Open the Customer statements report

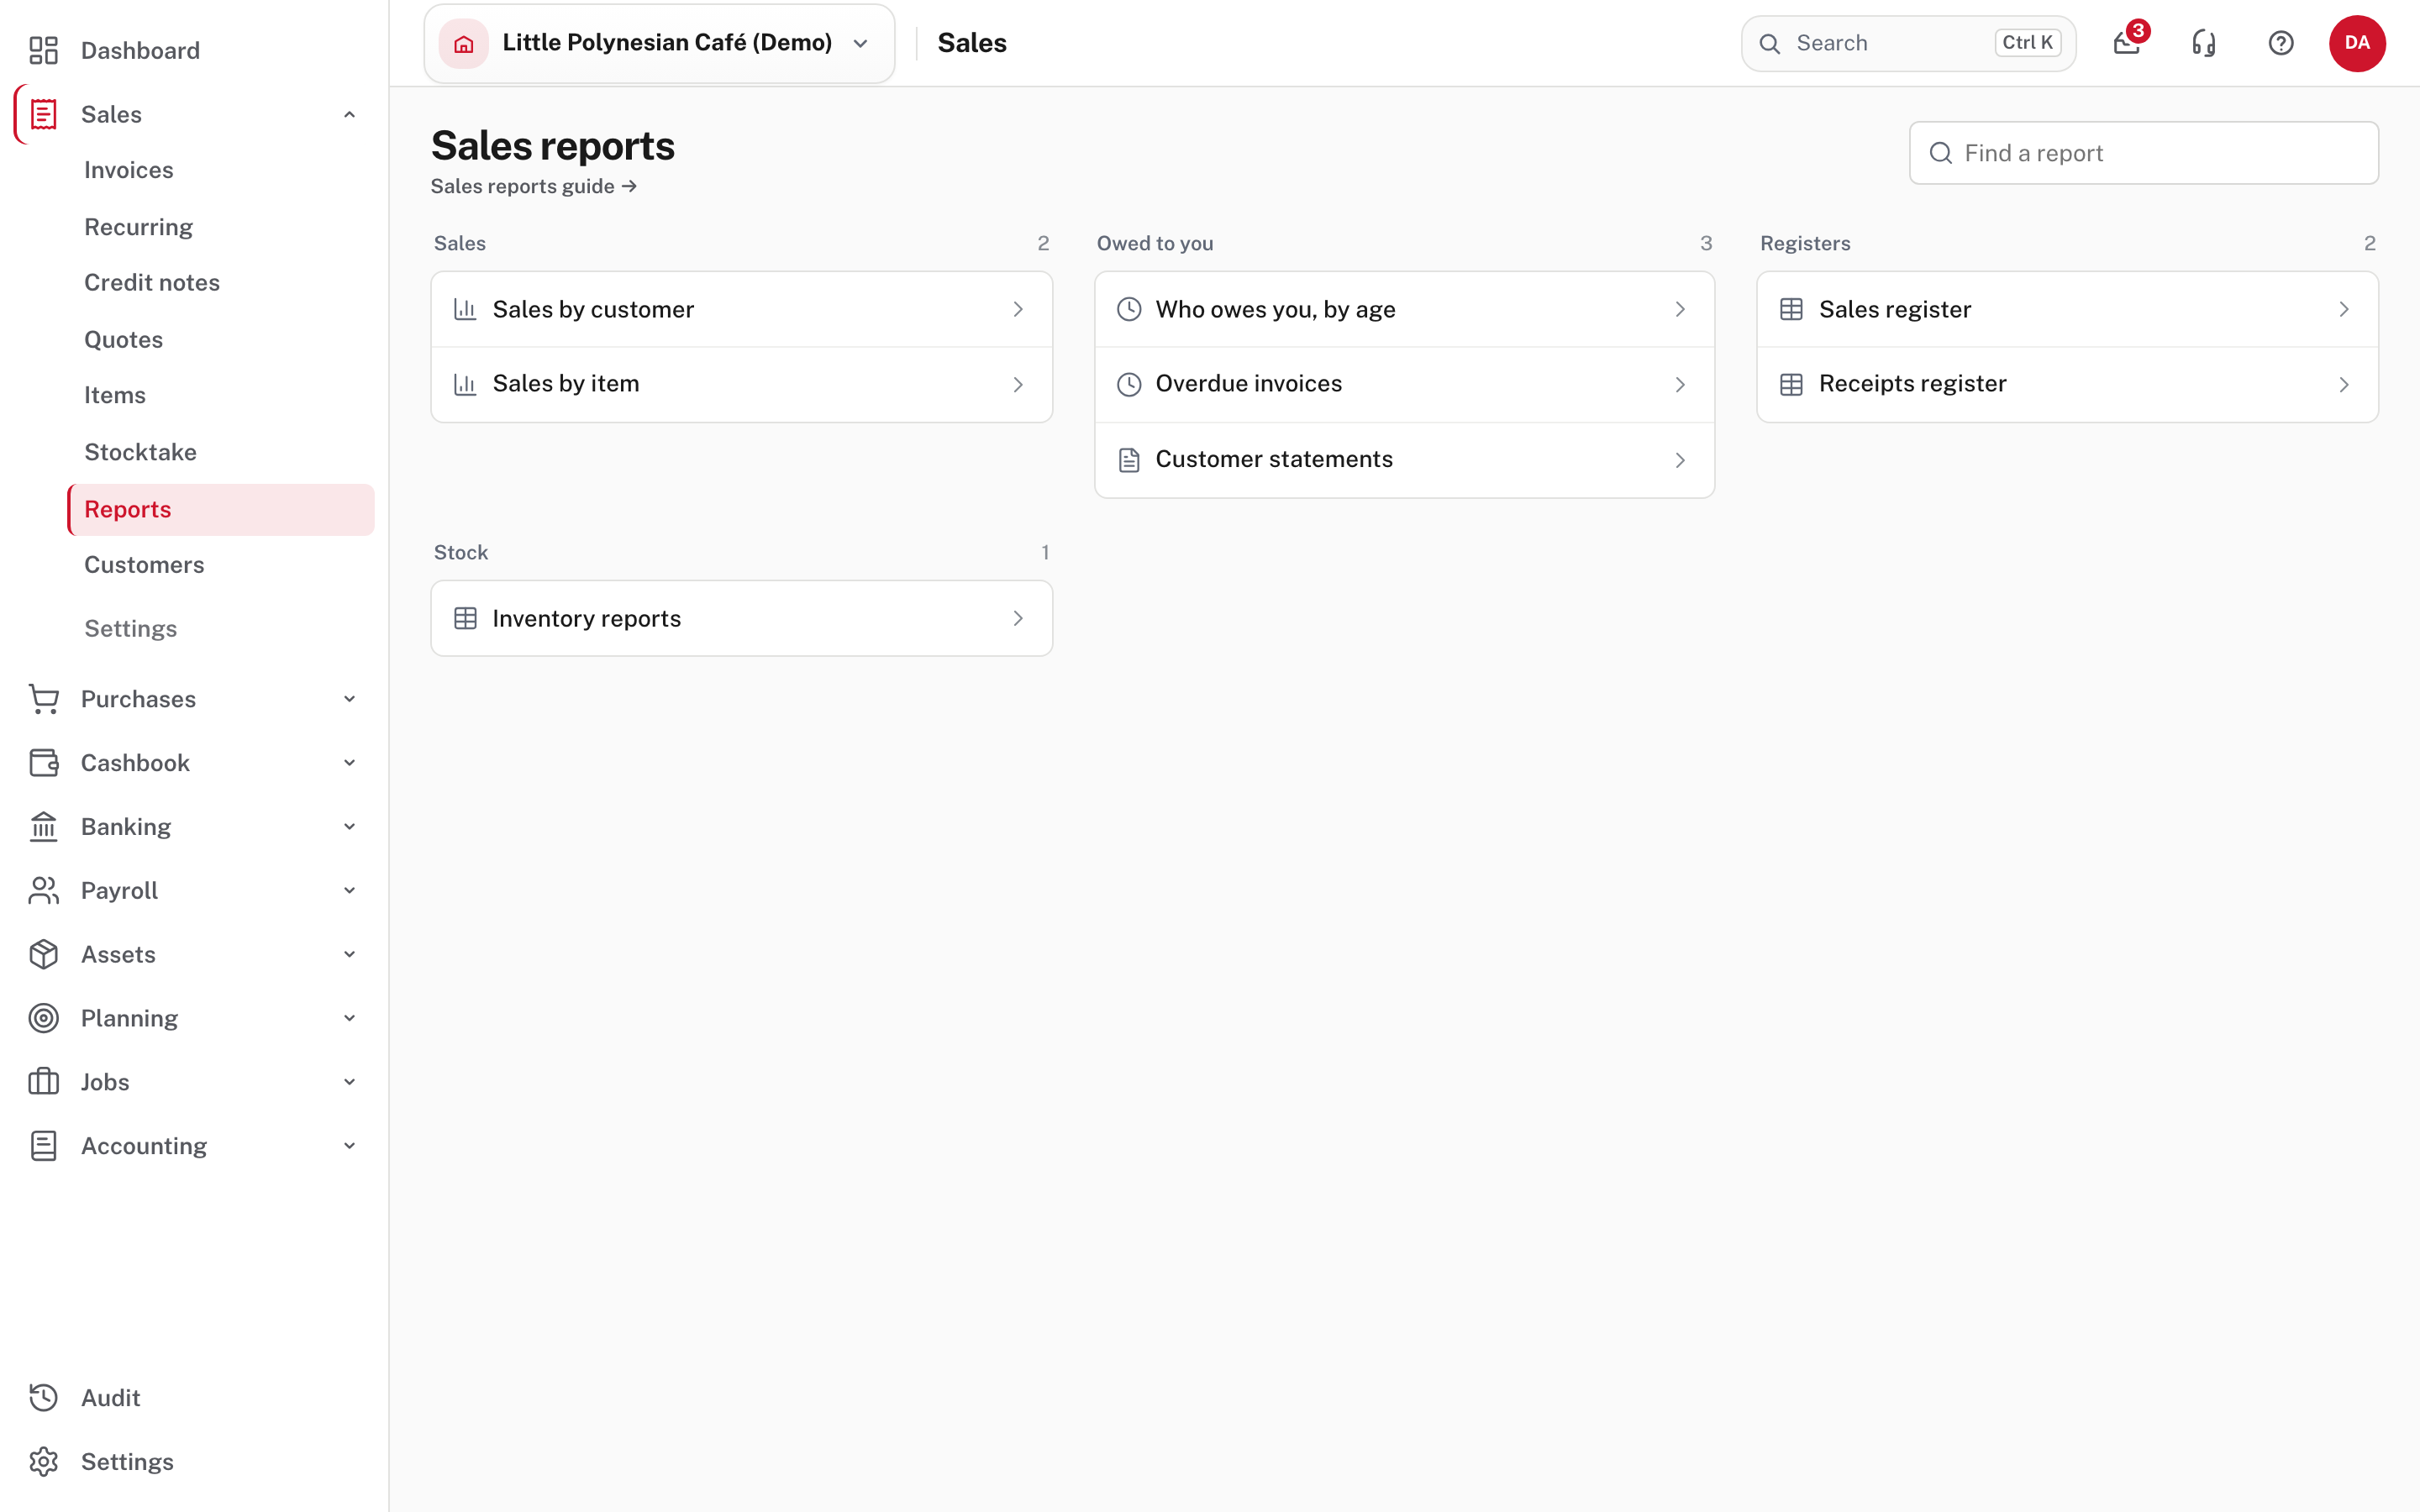(x=1404, y=460)
